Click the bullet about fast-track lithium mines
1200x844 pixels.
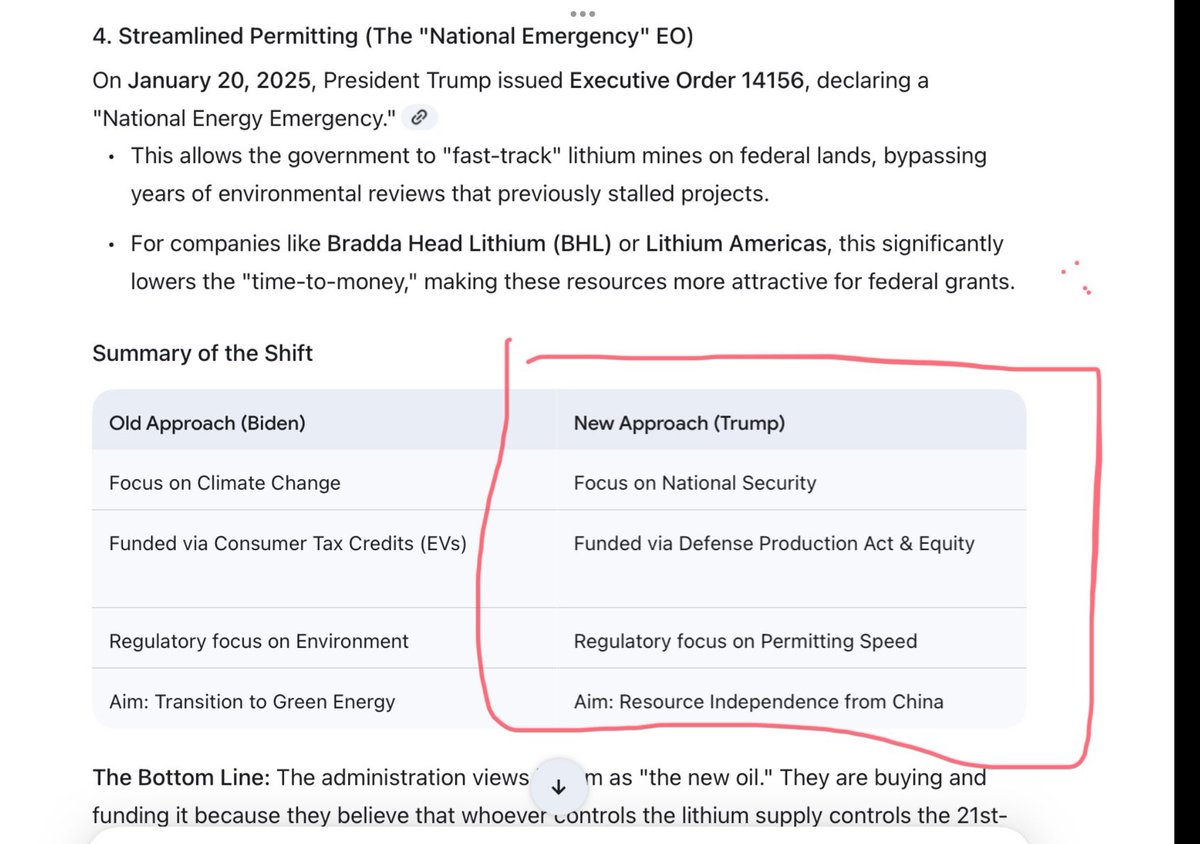[x=559, y=175]
